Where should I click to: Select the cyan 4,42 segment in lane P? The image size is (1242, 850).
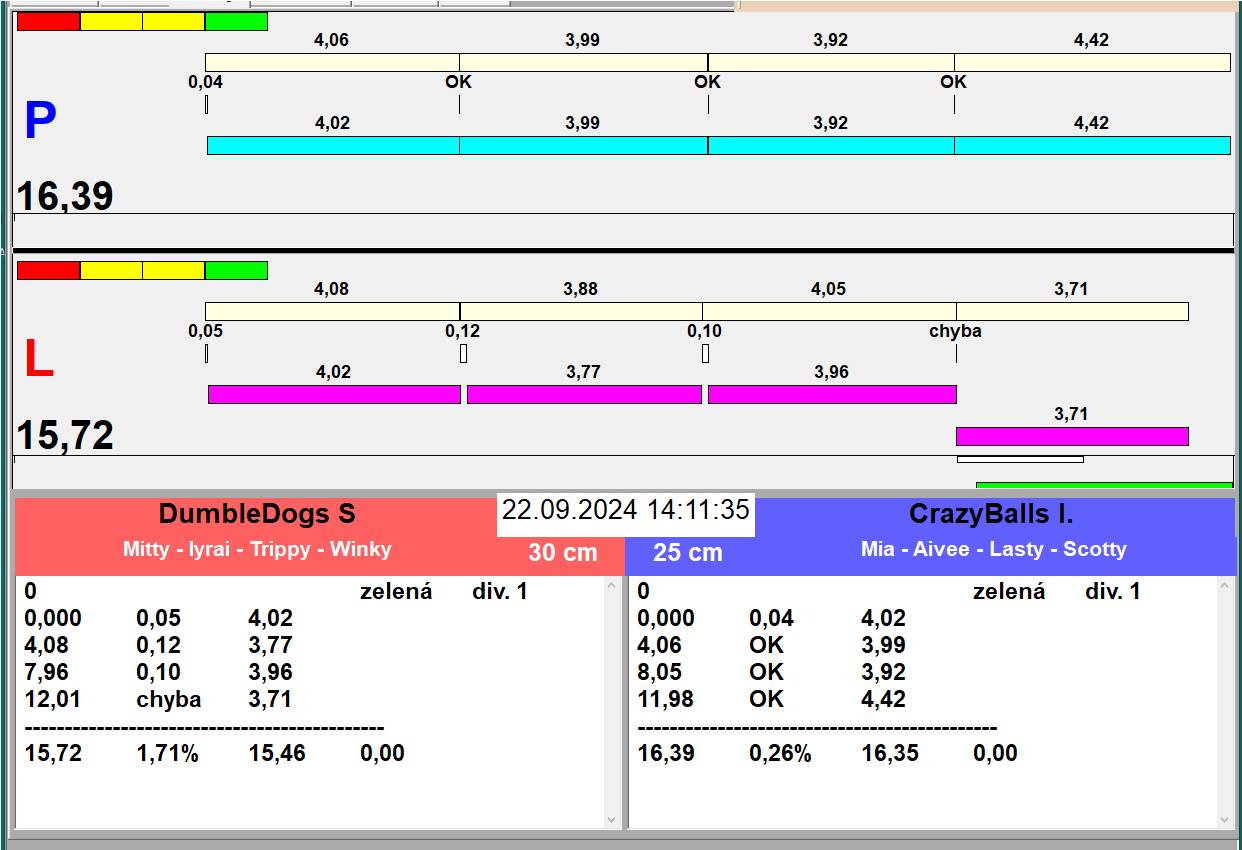pos(1092,145)
